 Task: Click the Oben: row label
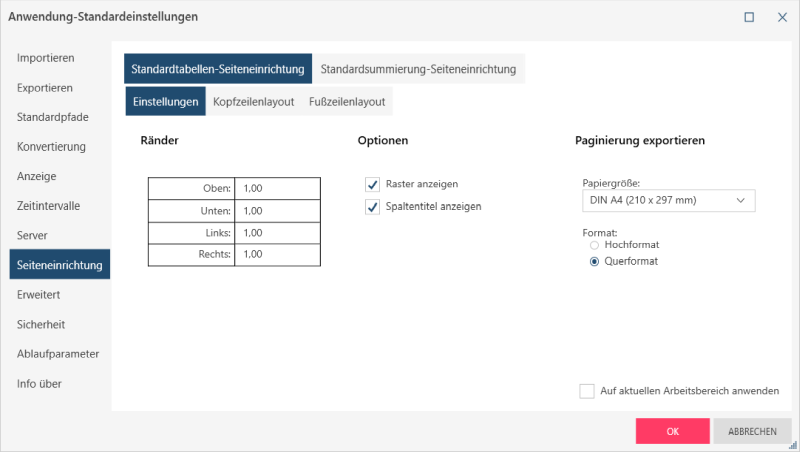pos(217,188)
